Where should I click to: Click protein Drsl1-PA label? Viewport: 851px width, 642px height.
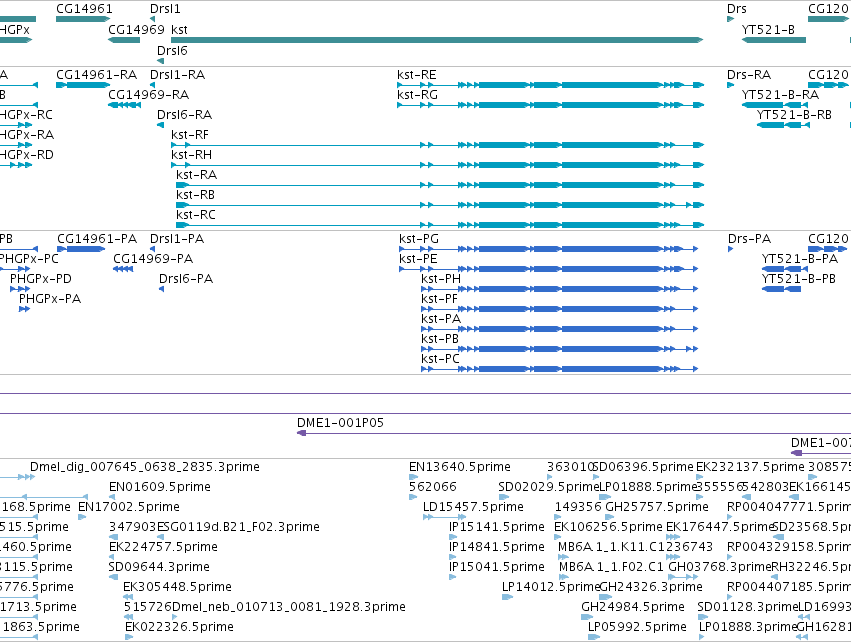pos(177,239)
